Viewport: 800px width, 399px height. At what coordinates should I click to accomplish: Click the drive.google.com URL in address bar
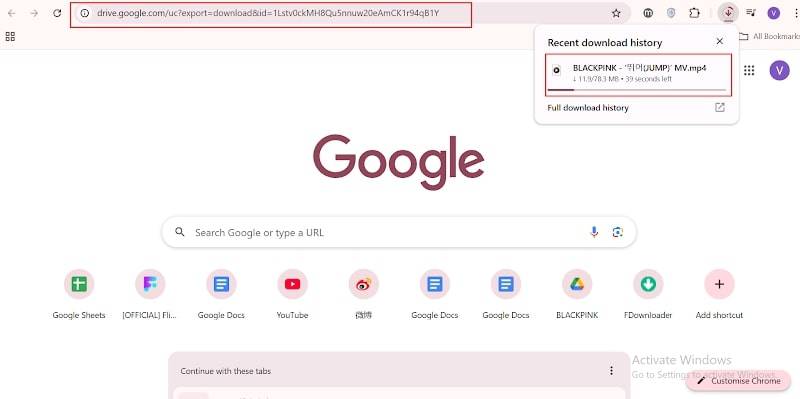pyautogui.click(x=268, y=13)
